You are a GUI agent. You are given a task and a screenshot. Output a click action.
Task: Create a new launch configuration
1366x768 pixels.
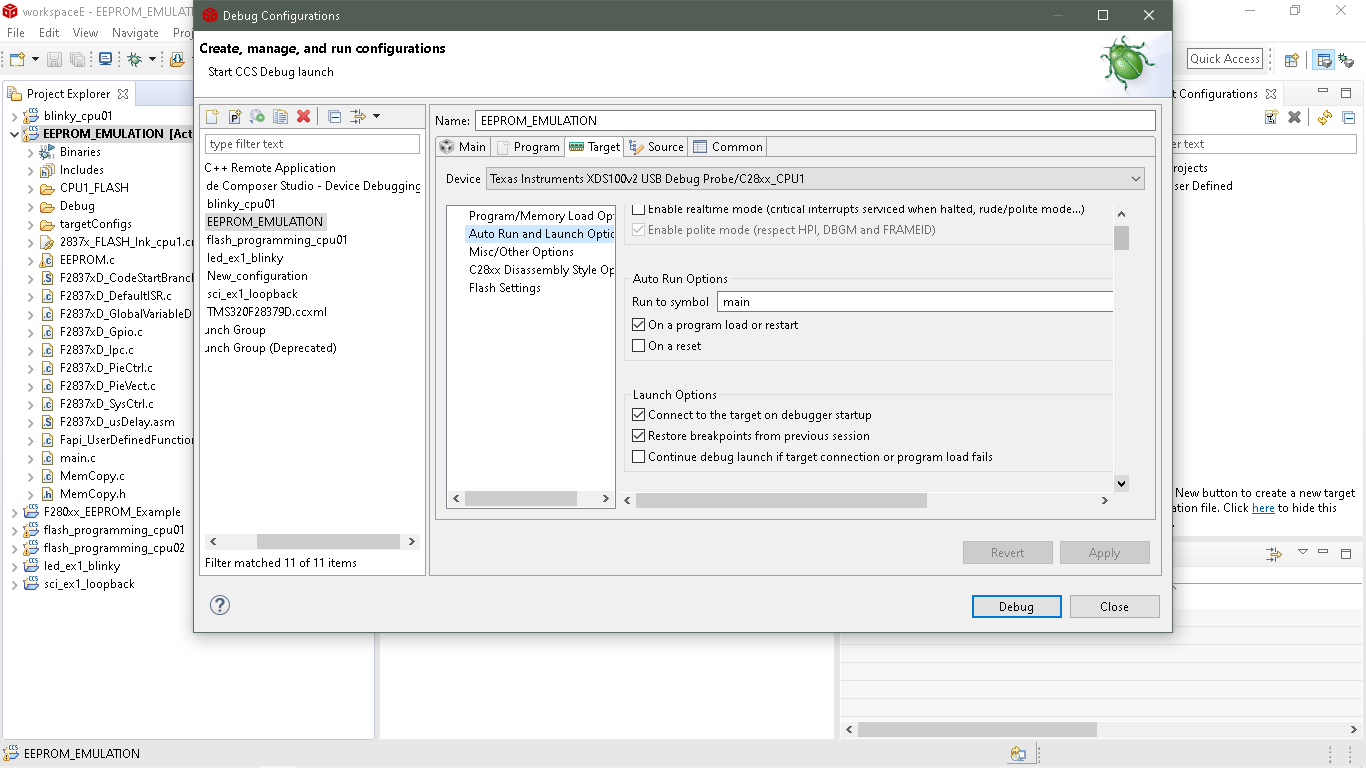pyautogui.click(x=211, y=116)
